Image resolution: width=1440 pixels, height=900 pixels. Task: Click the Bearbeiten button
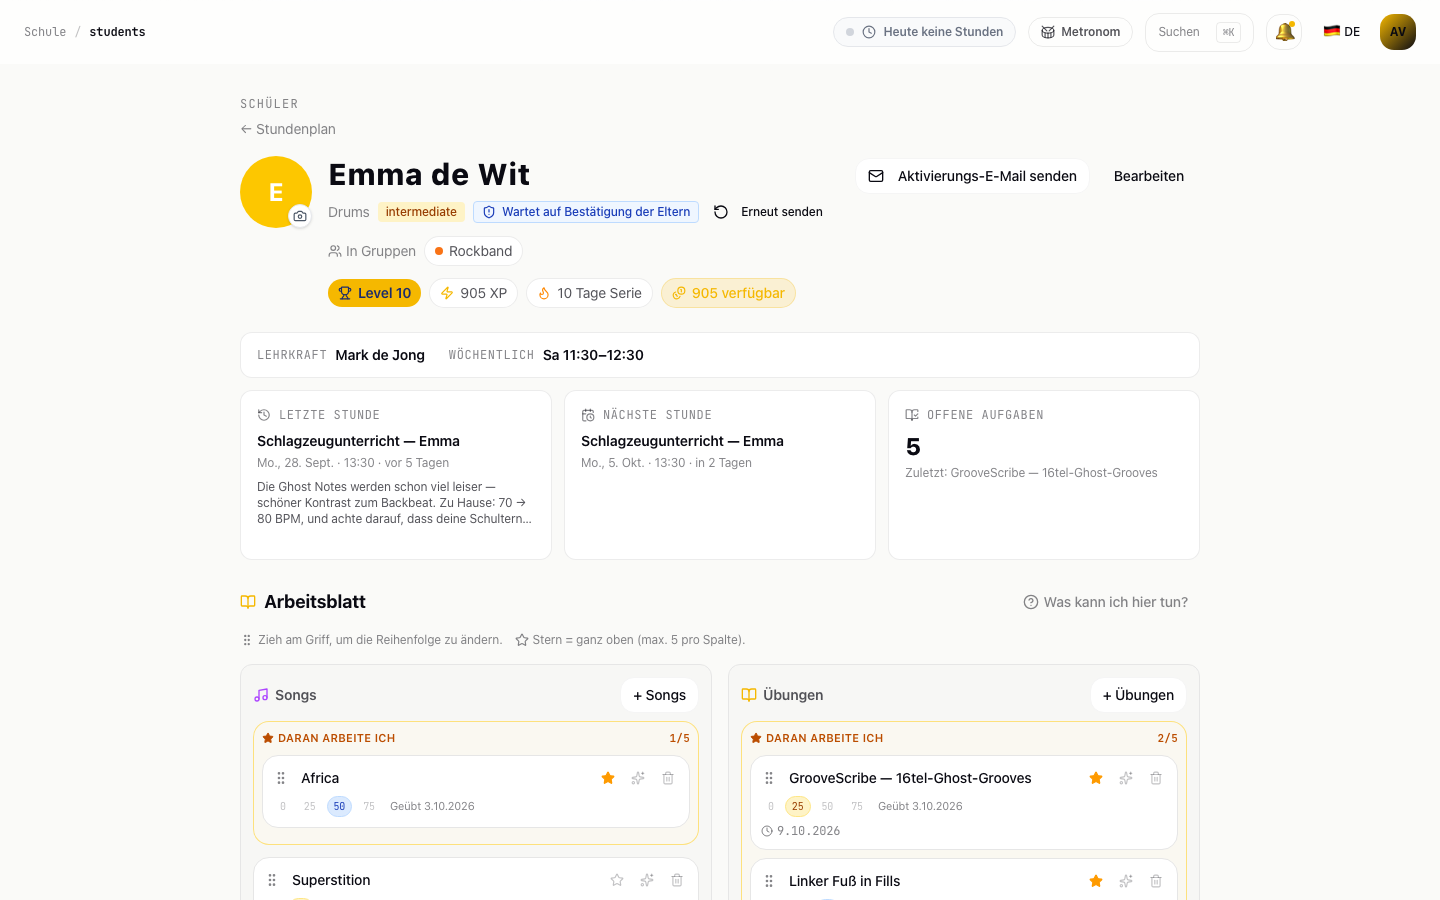(1149, 176)
